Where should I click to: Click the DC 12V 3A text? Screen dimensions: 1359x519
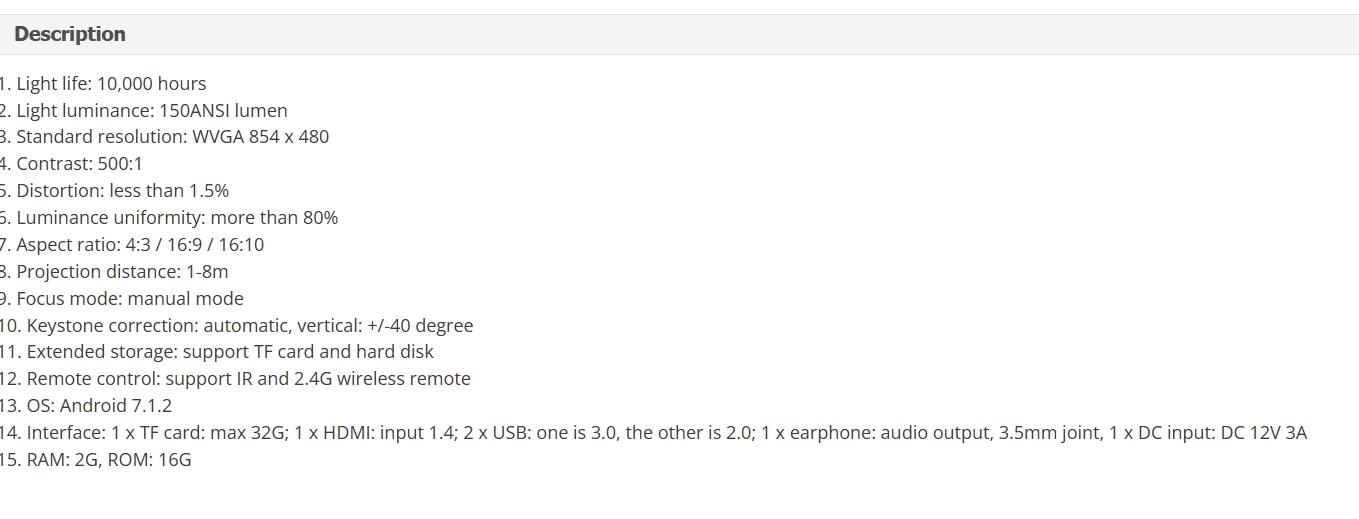click(x=1264, y=433)
